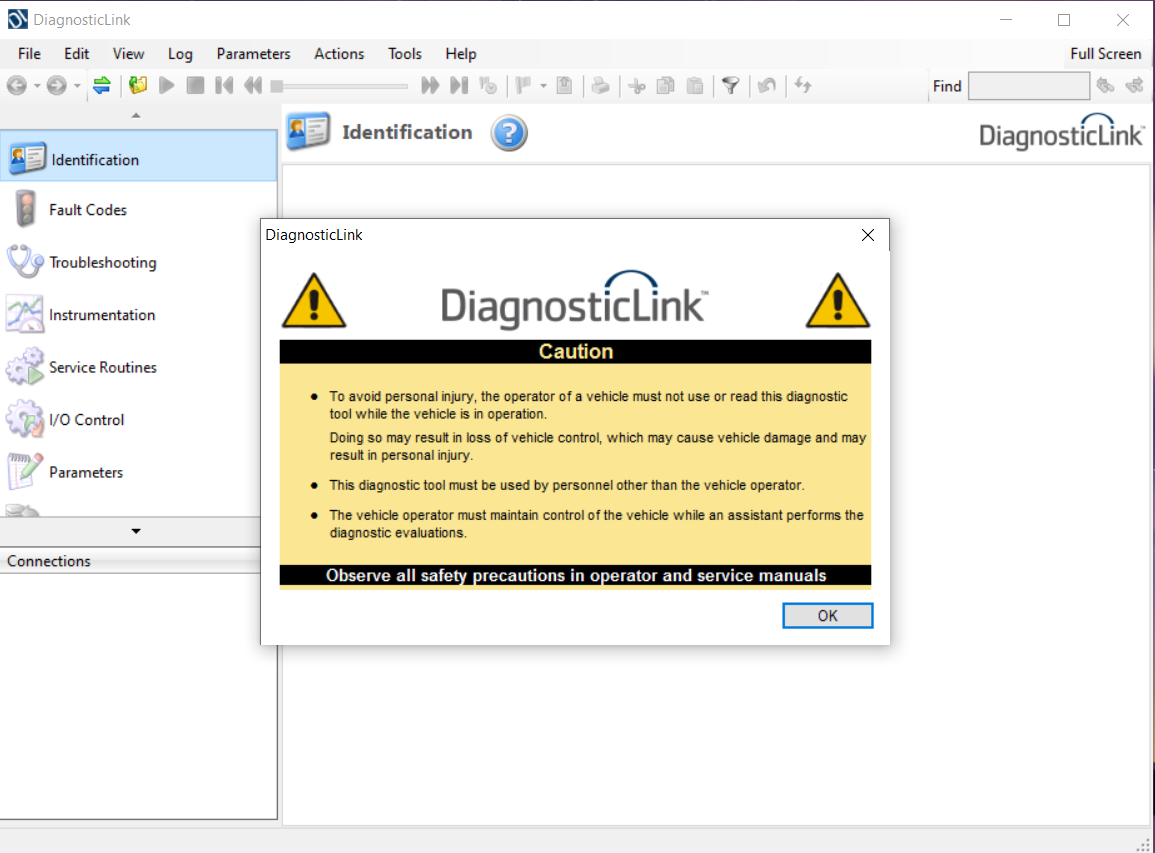Click the Find text input field
The width and height of the screenshot is (1155, 853).
coord(1028,85)
